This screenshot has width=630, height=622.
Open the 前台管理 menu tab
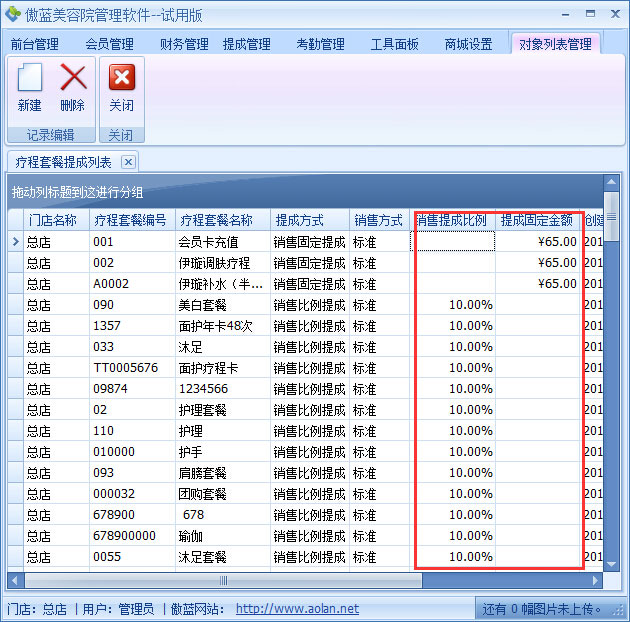coord(35,44)
